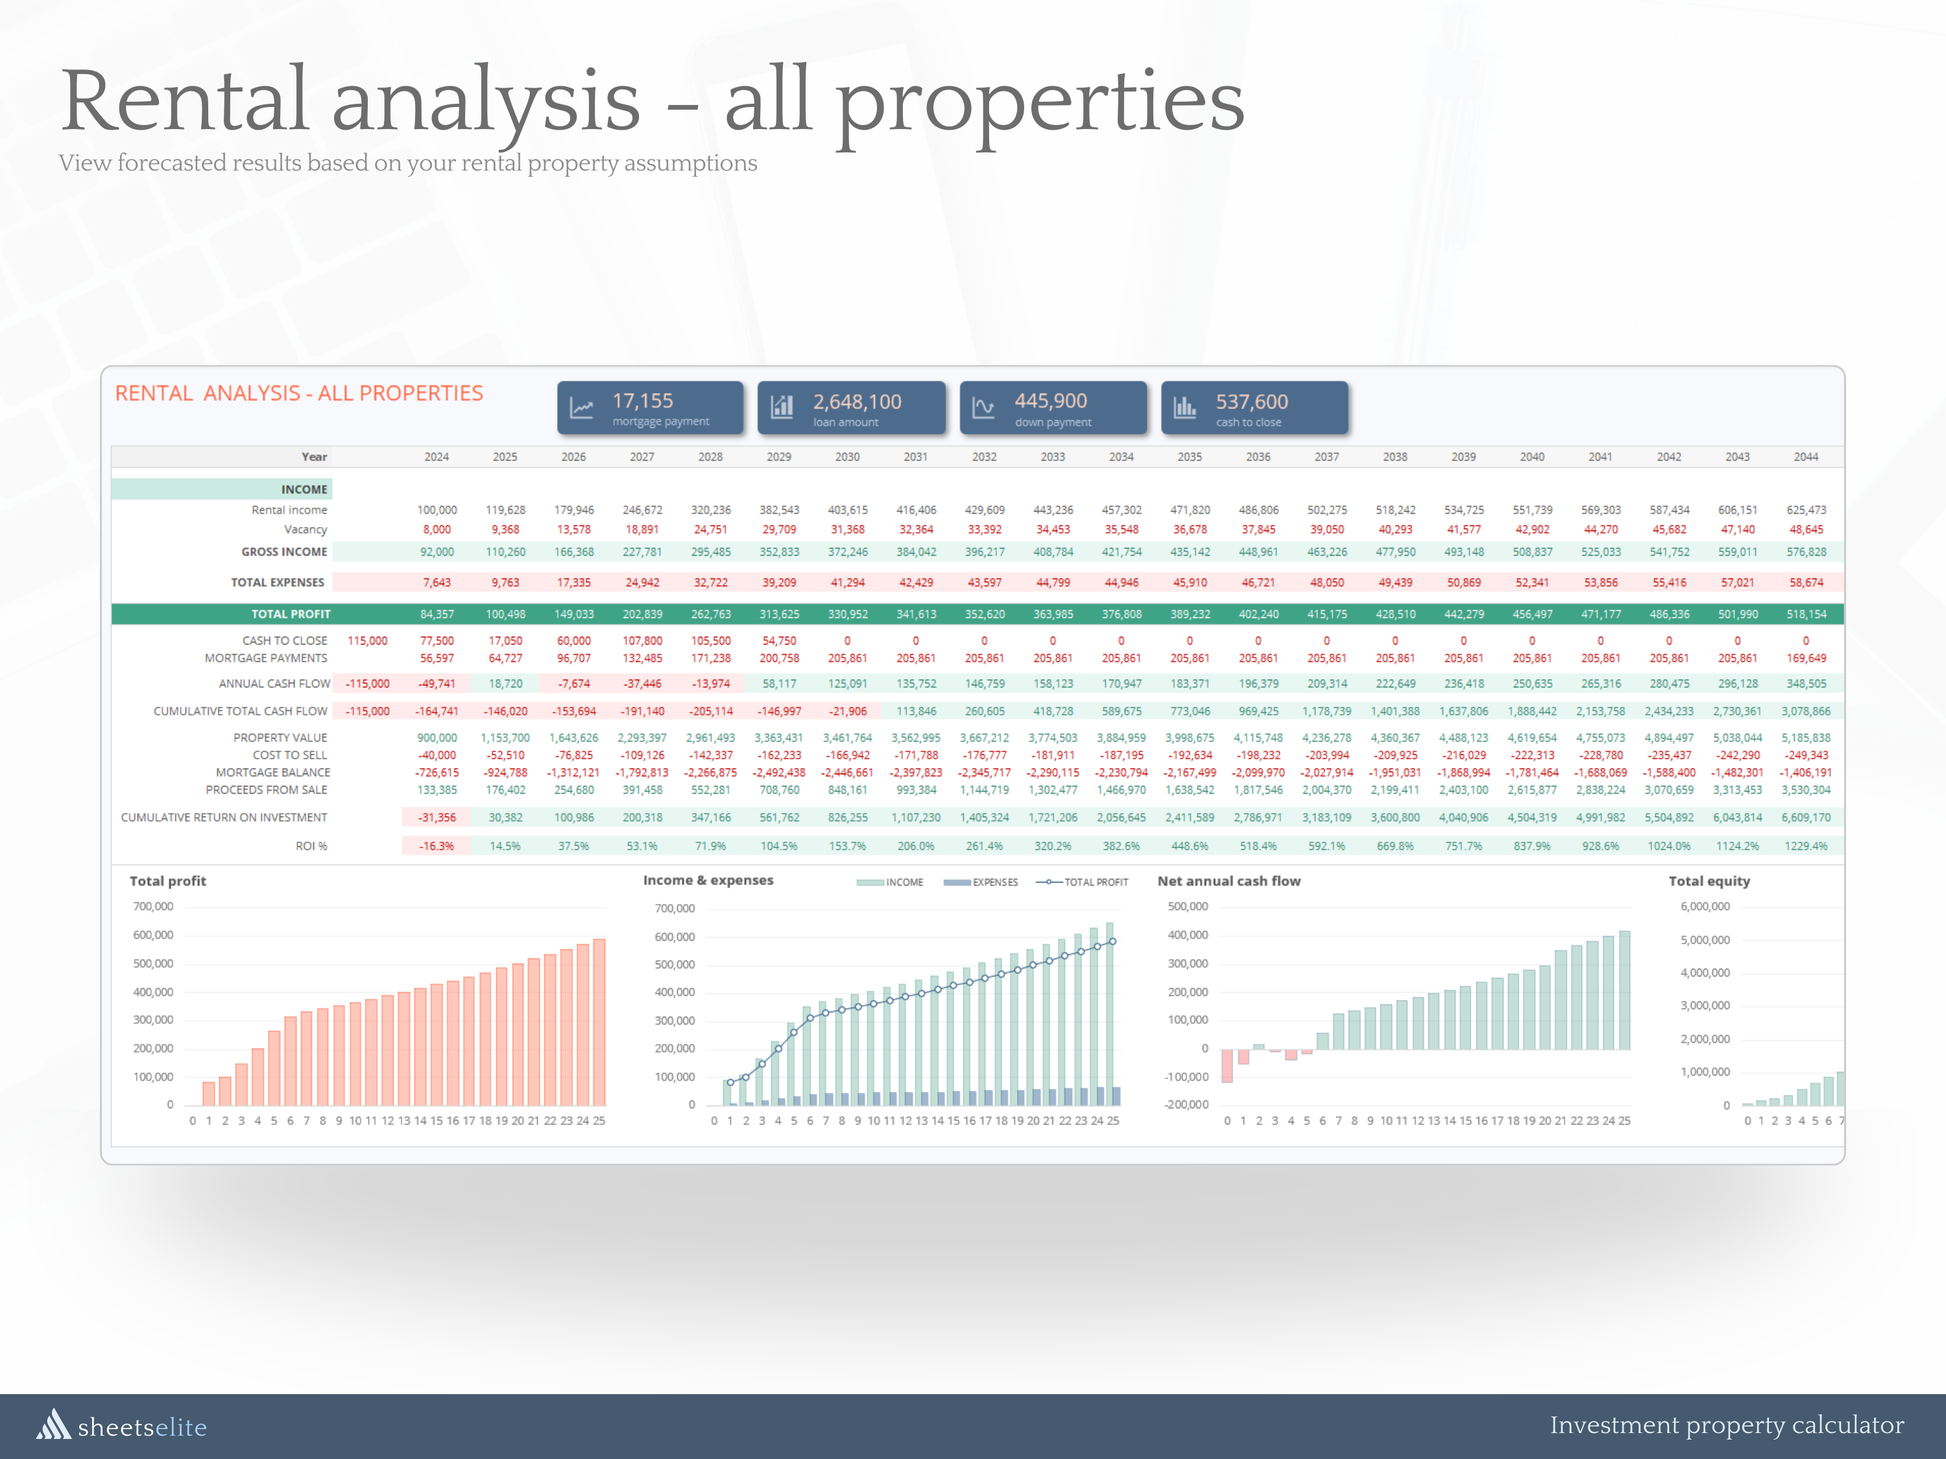Select the CUMULATIVE TOTAL CASH FLOW row label
The image size is (1946, 1459).
240,711
